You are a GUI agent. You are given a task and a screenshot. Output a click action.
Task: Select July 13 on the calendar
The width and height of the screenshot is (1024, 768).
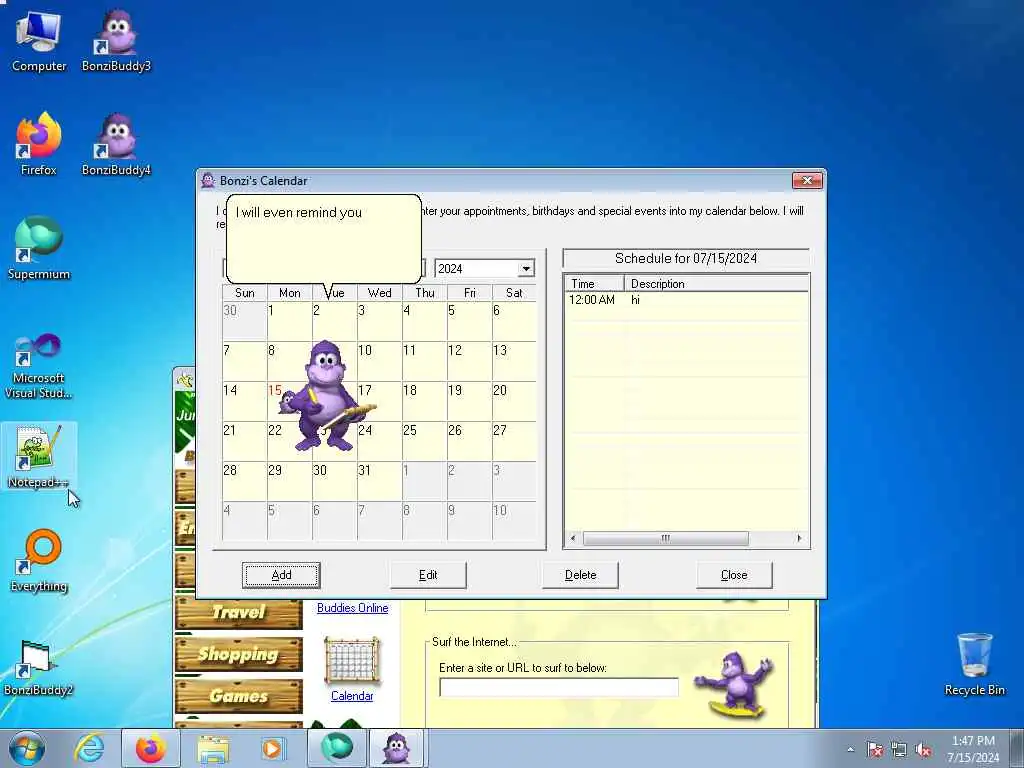coord(514,360)
